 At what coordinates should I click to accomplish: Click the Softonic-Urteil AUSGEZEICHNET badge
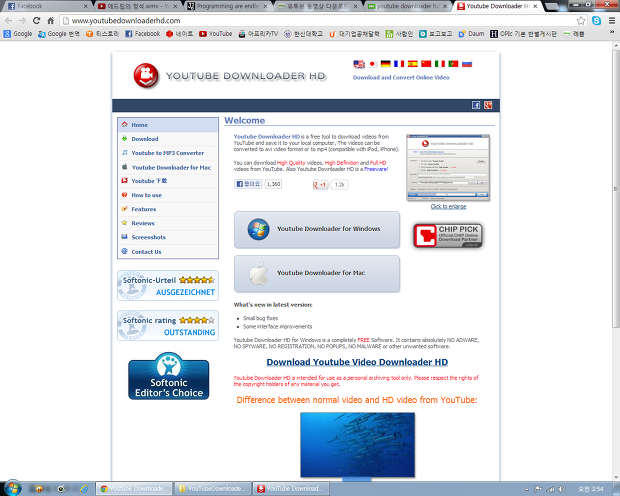(168, 286)
